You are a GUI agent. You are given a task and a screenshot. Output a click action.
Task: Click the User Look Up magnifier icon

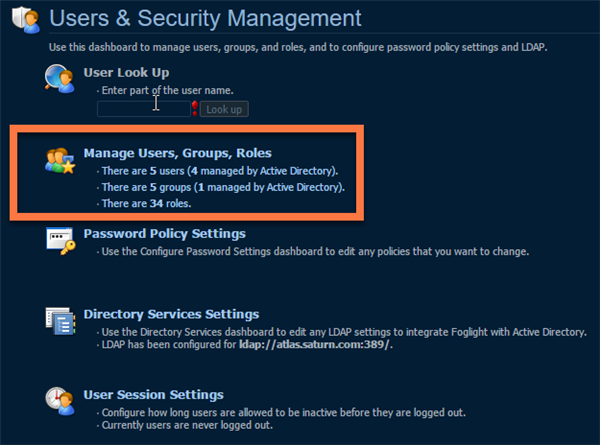[x=60, y=78]
